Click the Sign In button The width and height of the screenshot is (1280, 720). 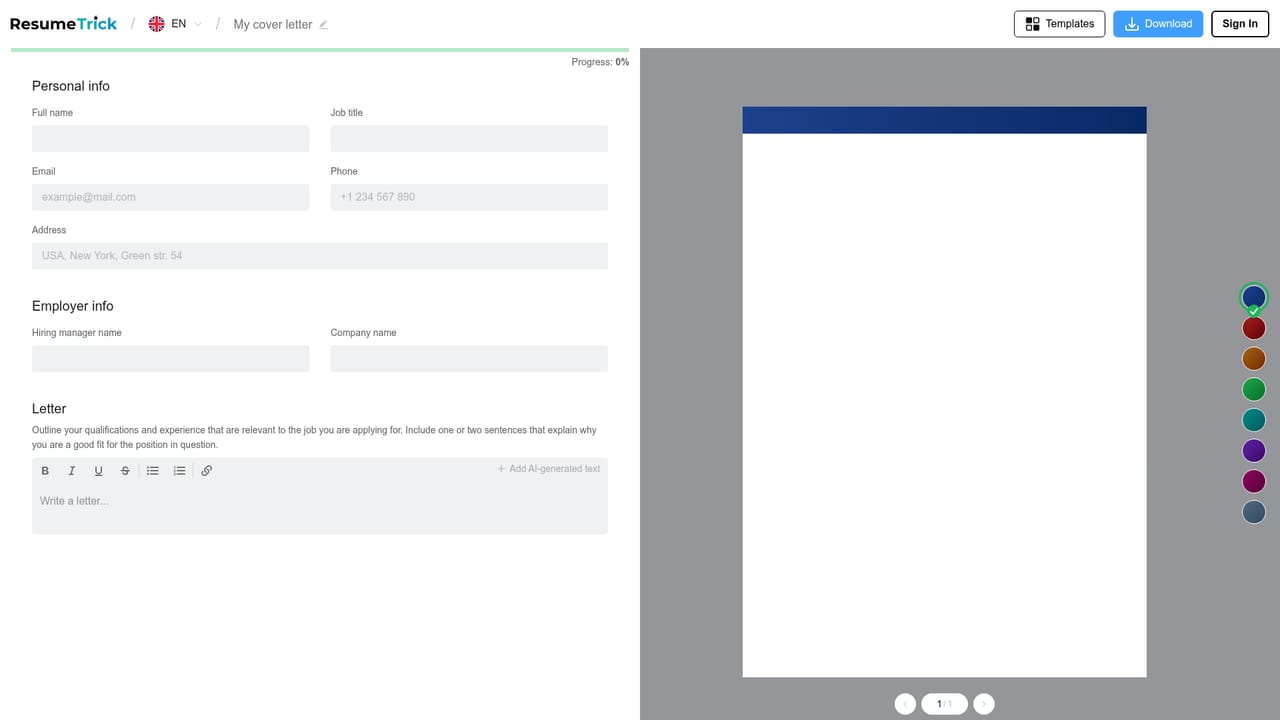[1240, 24]
